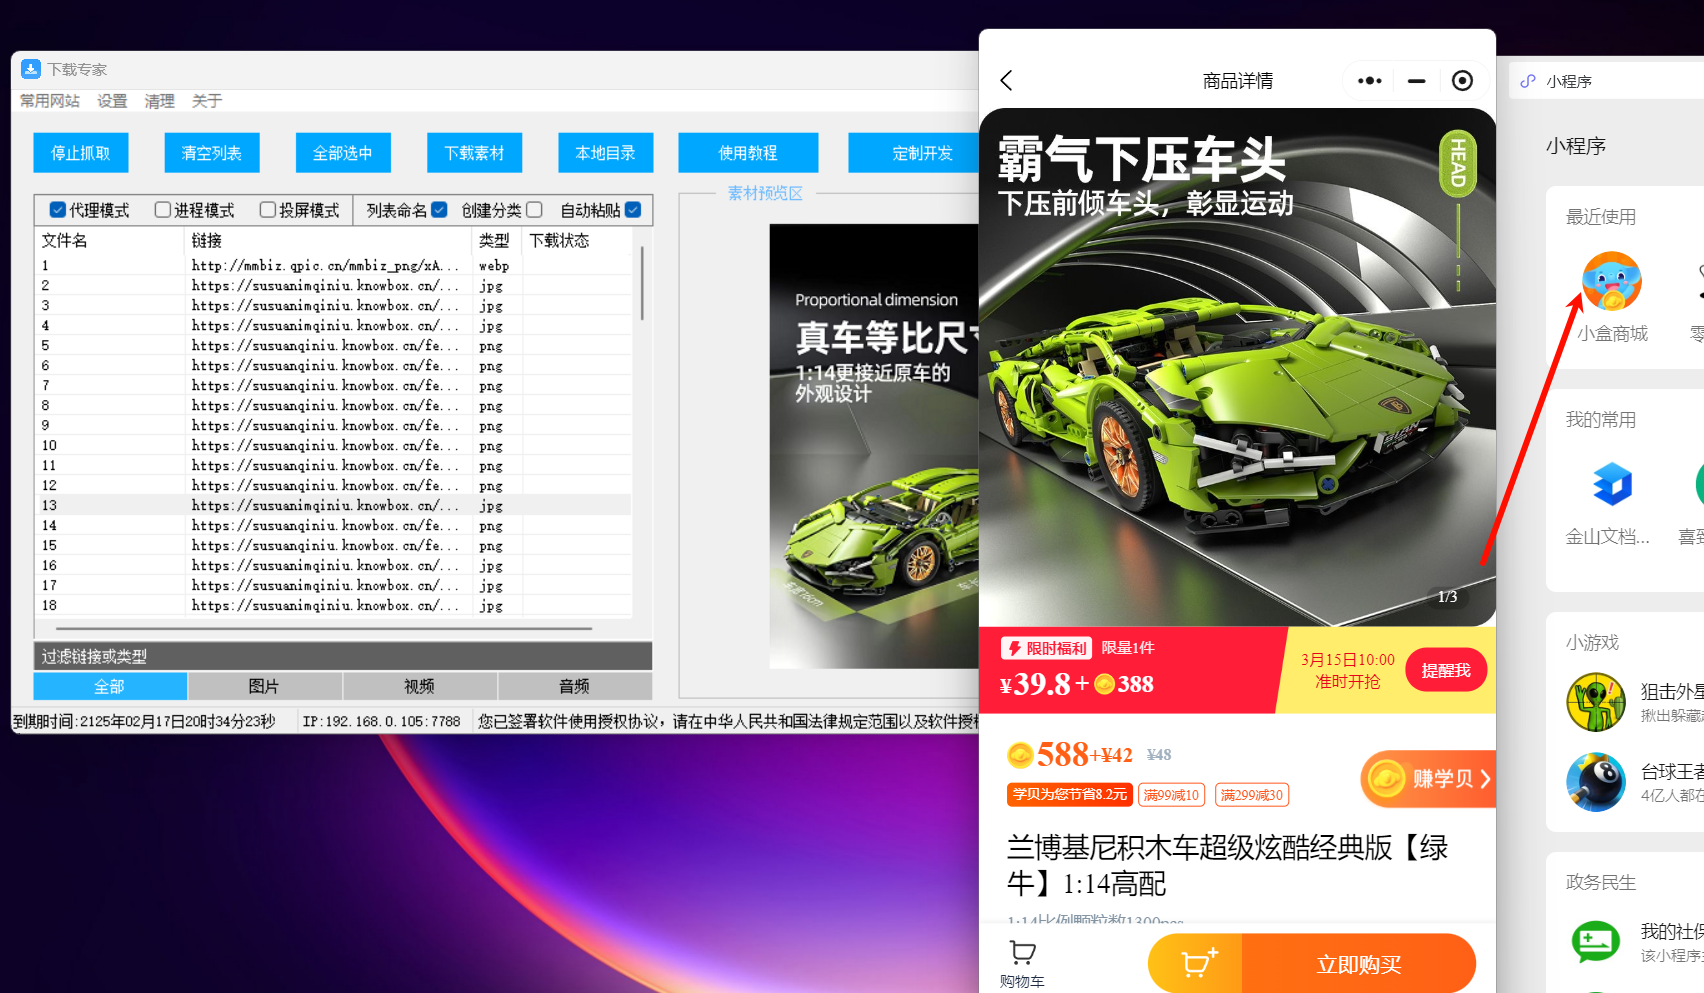Click the product title 兰博基尼积木车

click(x=1228, y=866)
